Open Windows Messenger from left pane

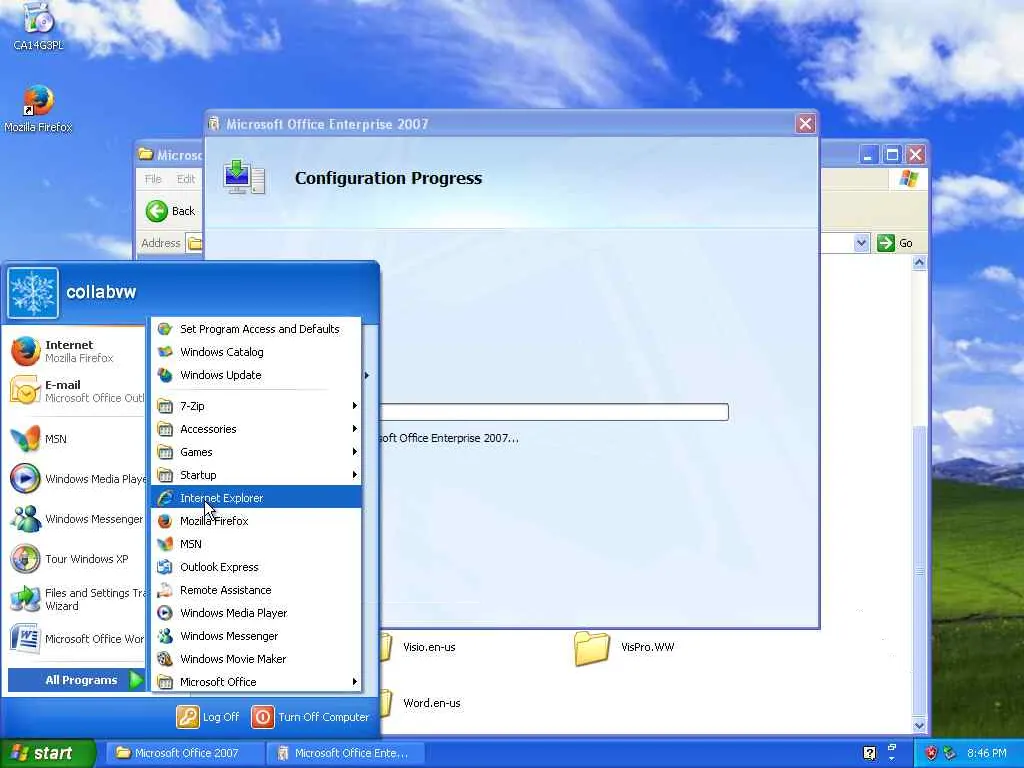click(77, 519)
